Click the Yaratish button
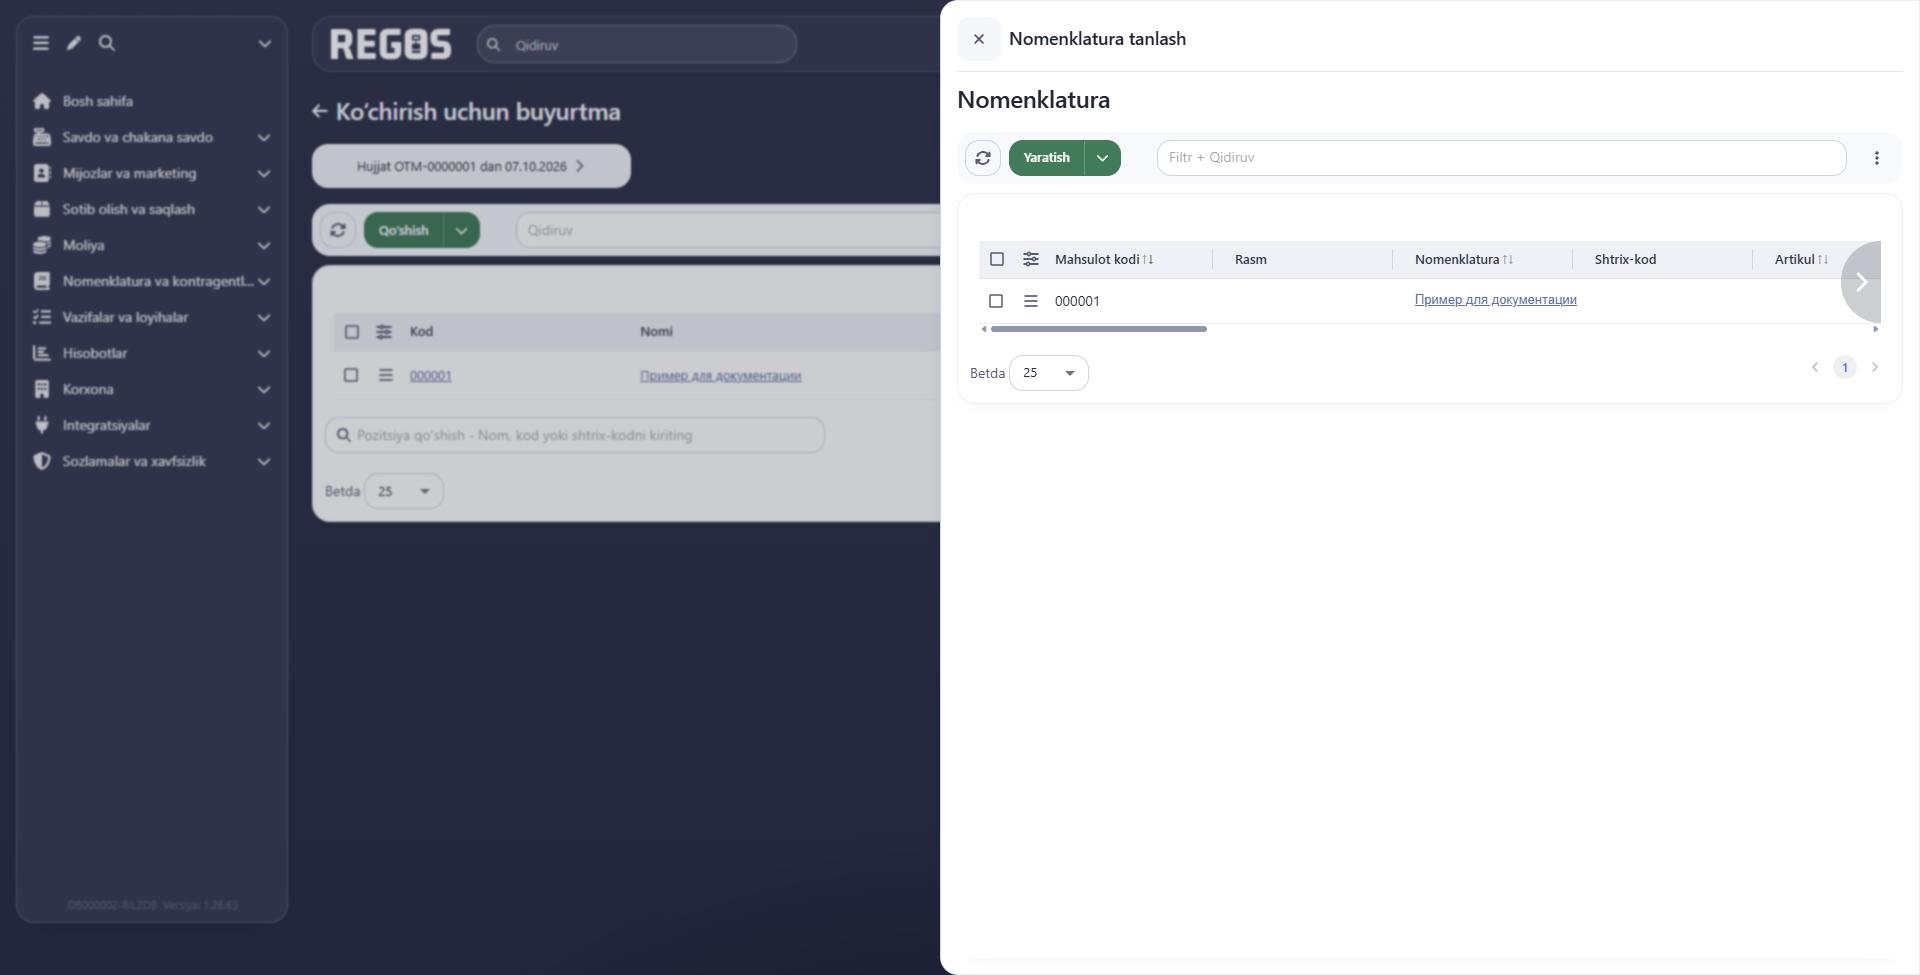1920x975 pixels. tap(1046, 158)
